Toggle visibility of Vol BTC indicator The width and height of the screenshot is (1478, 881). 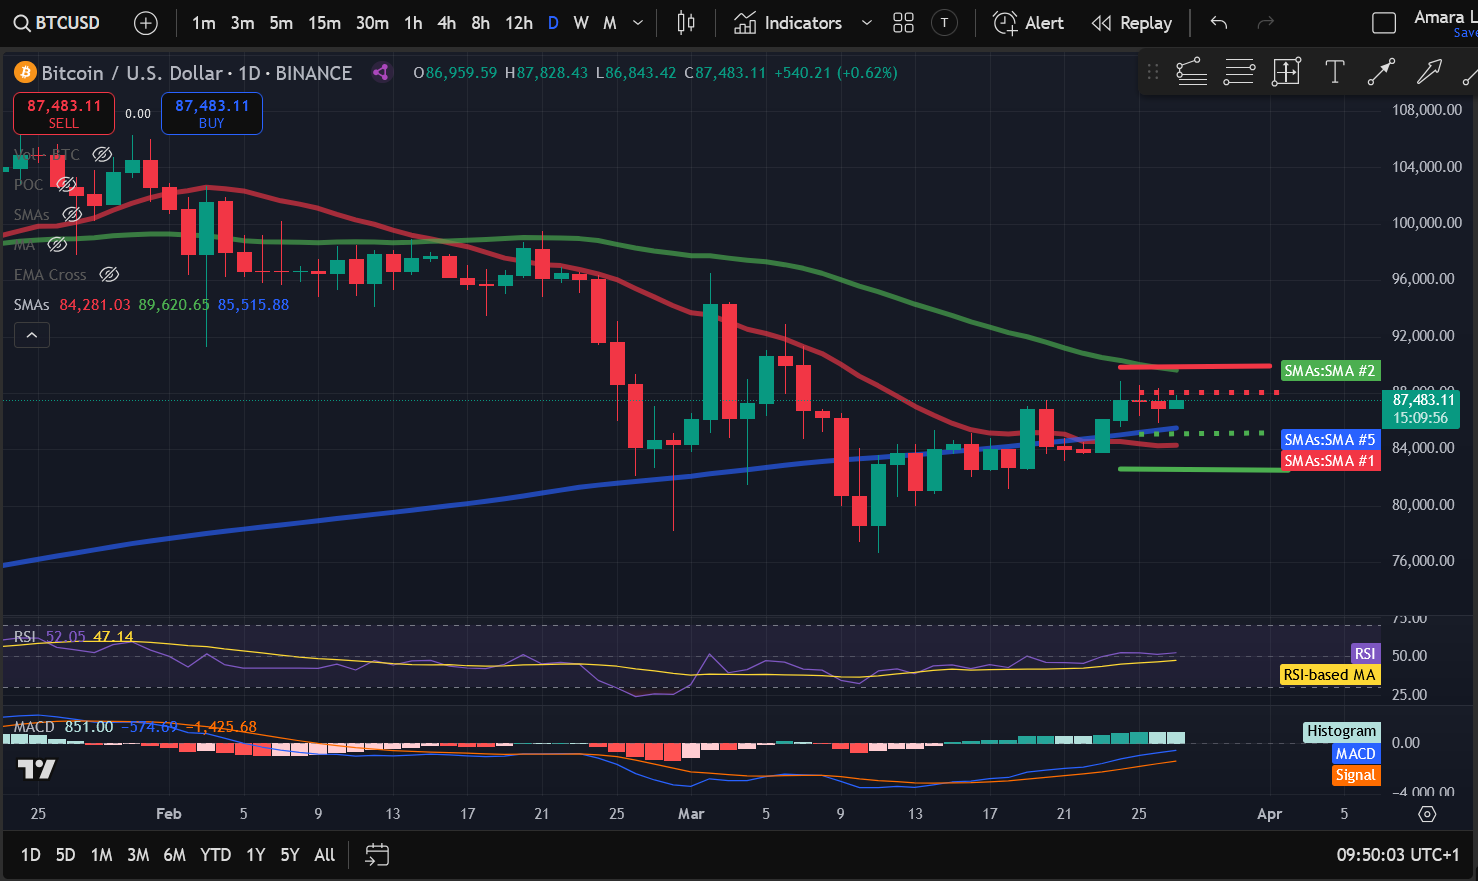[102, 154]
